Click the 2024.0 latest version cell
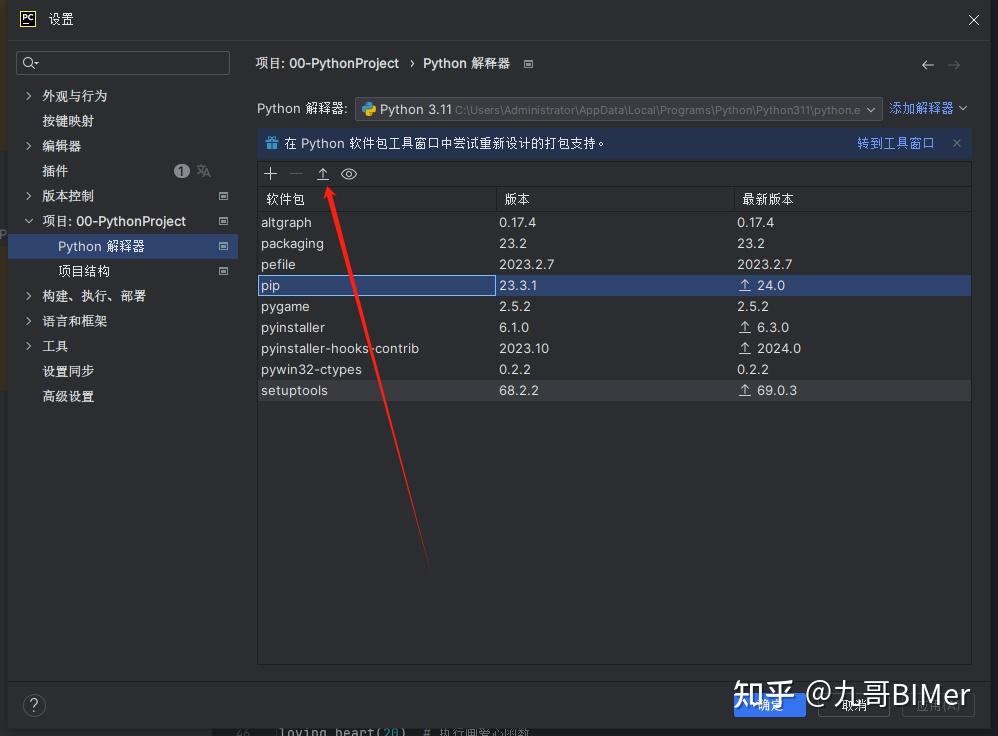 [x=853, y=348]
